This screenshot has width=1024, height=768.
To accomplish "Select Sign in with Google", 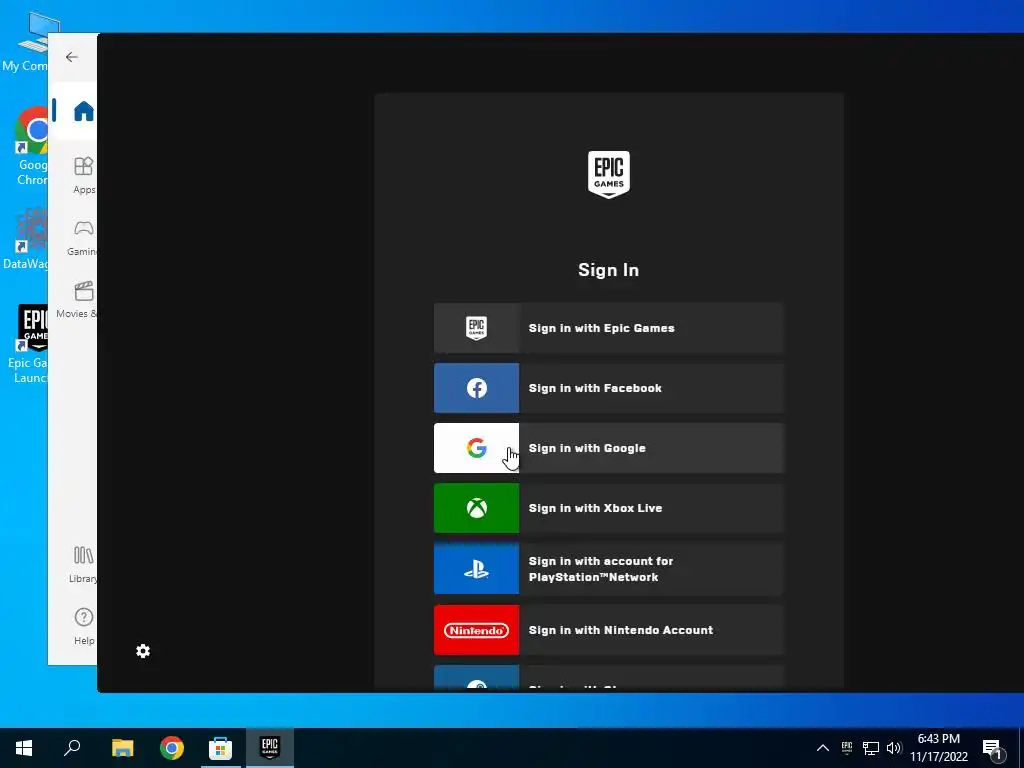I will tap(609, 448).
